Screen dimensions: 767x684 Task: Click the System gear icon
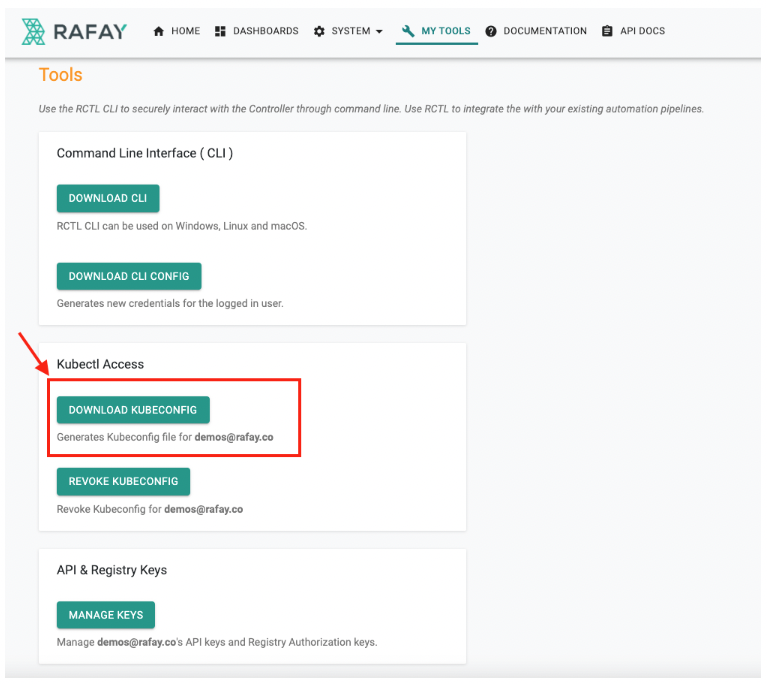click(320, 31)
